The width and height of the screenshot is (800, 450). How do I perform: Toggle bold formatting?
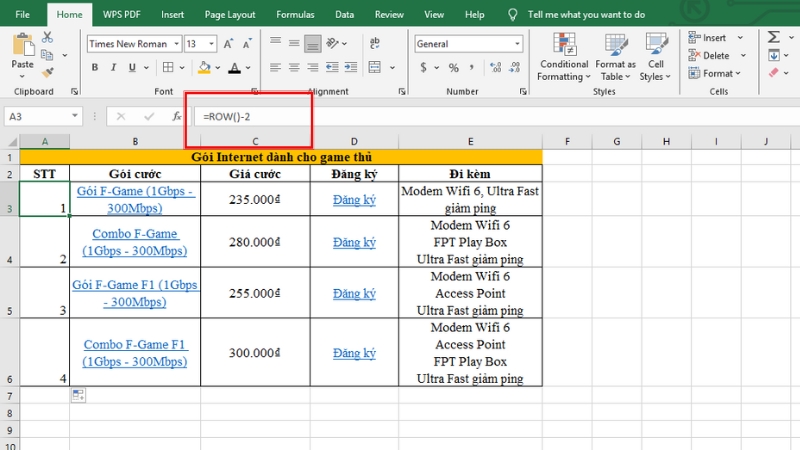tap(96, 68)
